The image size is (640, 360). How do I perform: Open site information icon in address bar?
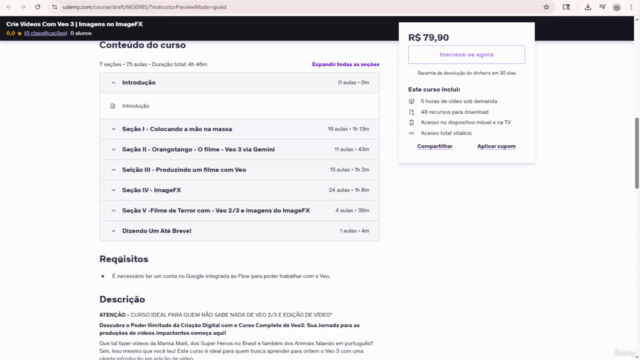click(x=55, y=7)
